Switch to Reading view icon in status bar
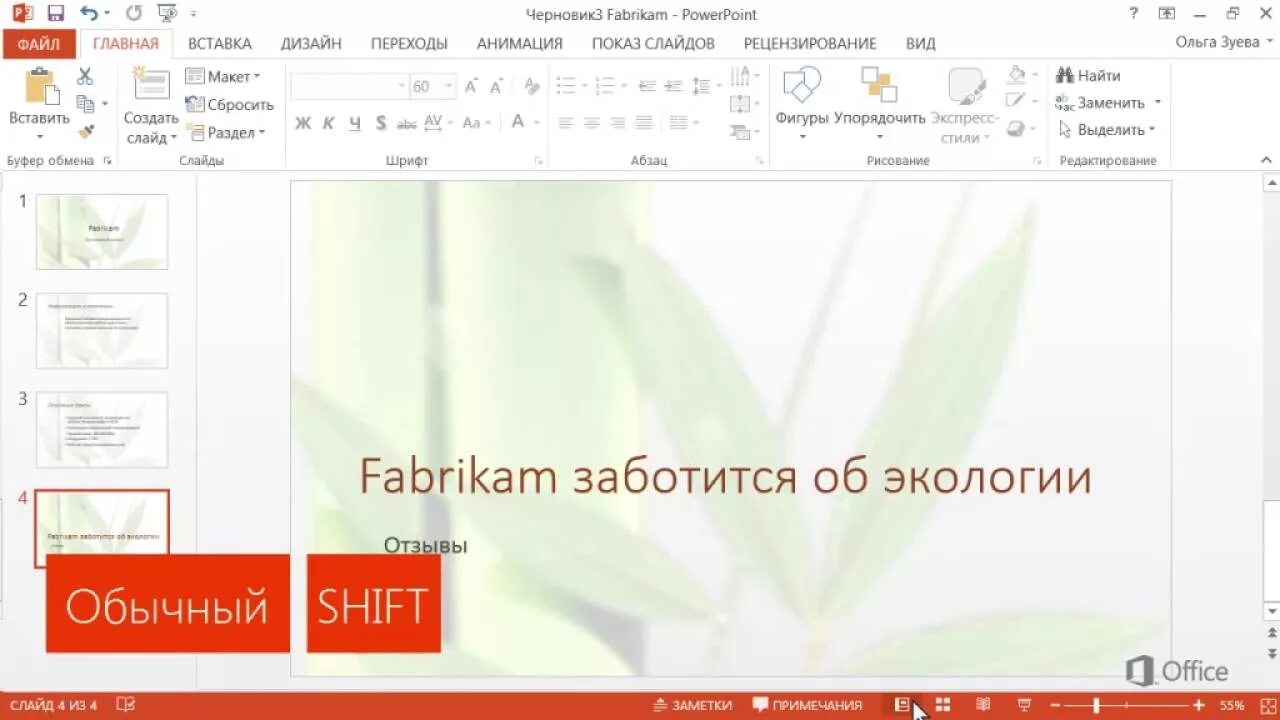The height and width of the screenshot is (720, 1280). click(983, 705)
